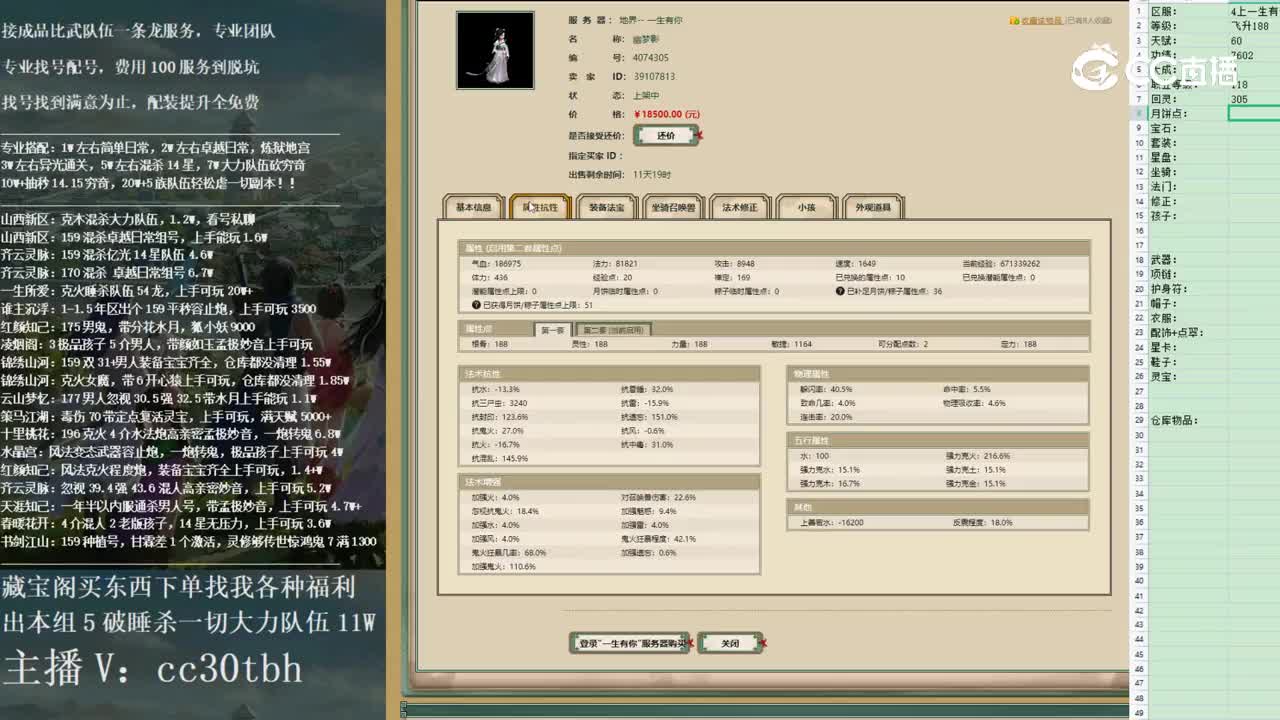Click the 对召唤兽伤害: 22.6% entry
Screen dimensions: 1280x720
pyautogui.click(x=658, y=497)
